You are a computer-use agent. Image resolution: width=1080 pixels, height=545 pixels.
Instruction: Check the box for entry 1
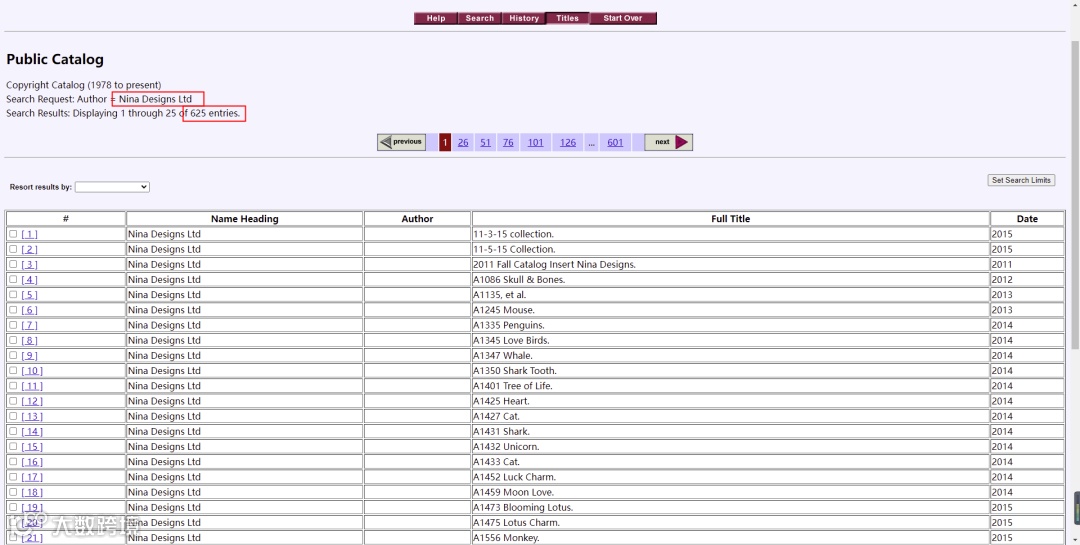[x=13, y=234]
